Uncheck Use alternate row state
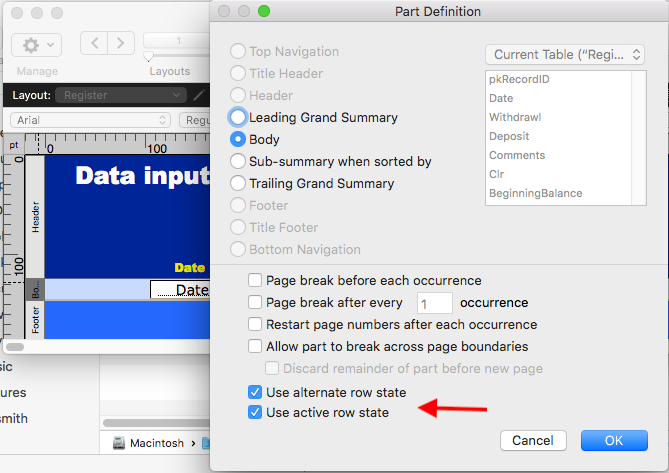The height and width of the screenshot is (473, 669). click(255, 392)
